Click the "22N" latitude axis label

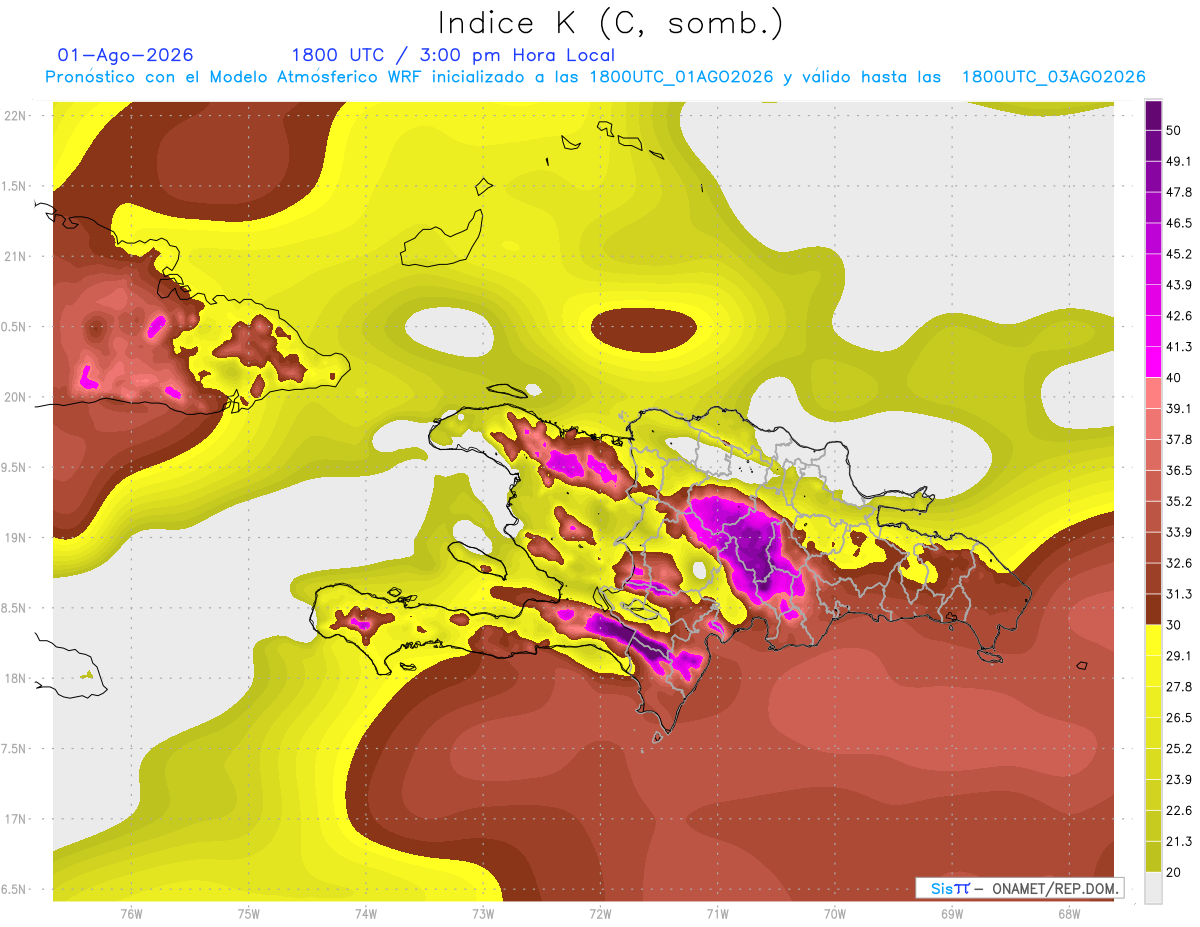coord(15,116)
